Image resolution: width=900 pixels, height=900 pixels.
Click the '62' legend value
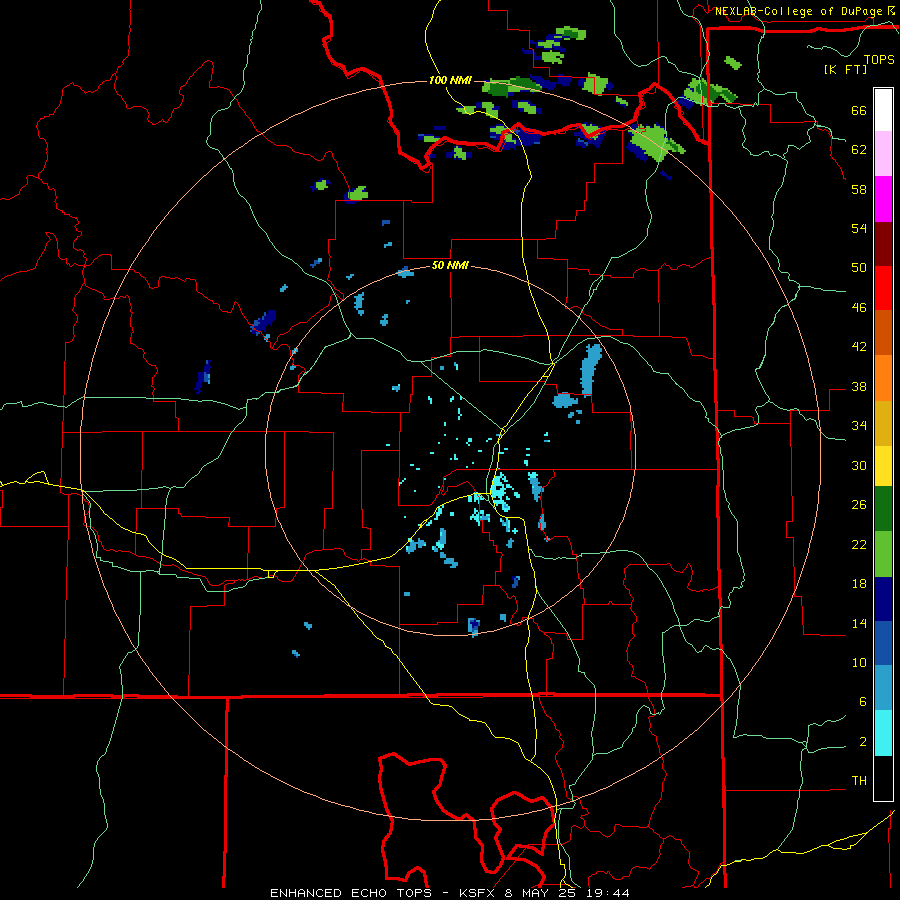coord(859,149)
